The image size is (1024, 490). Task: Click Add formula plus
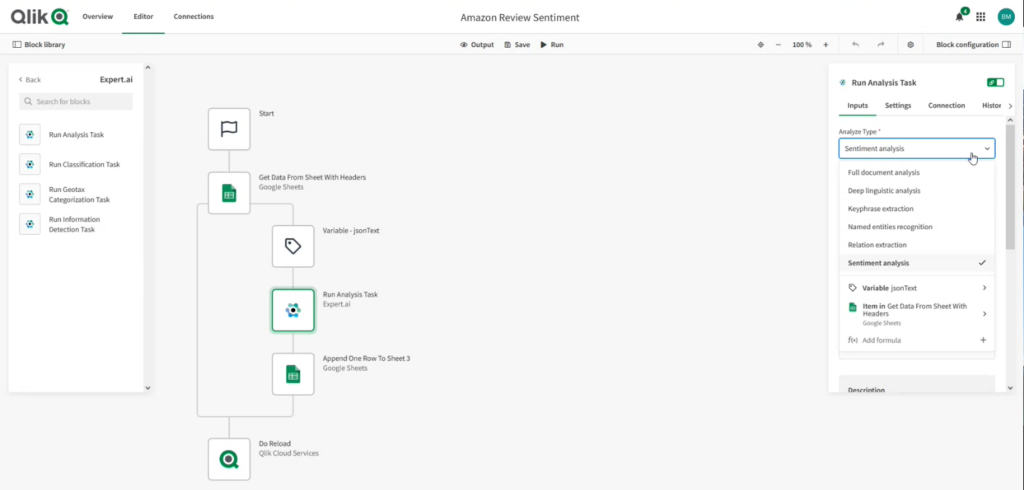984,340
